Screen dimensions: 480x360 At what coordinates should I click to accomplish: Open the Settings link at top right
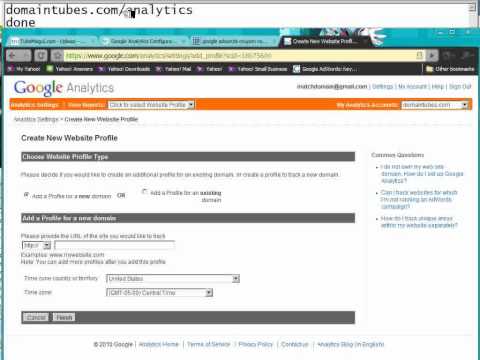tap(382, 87)
